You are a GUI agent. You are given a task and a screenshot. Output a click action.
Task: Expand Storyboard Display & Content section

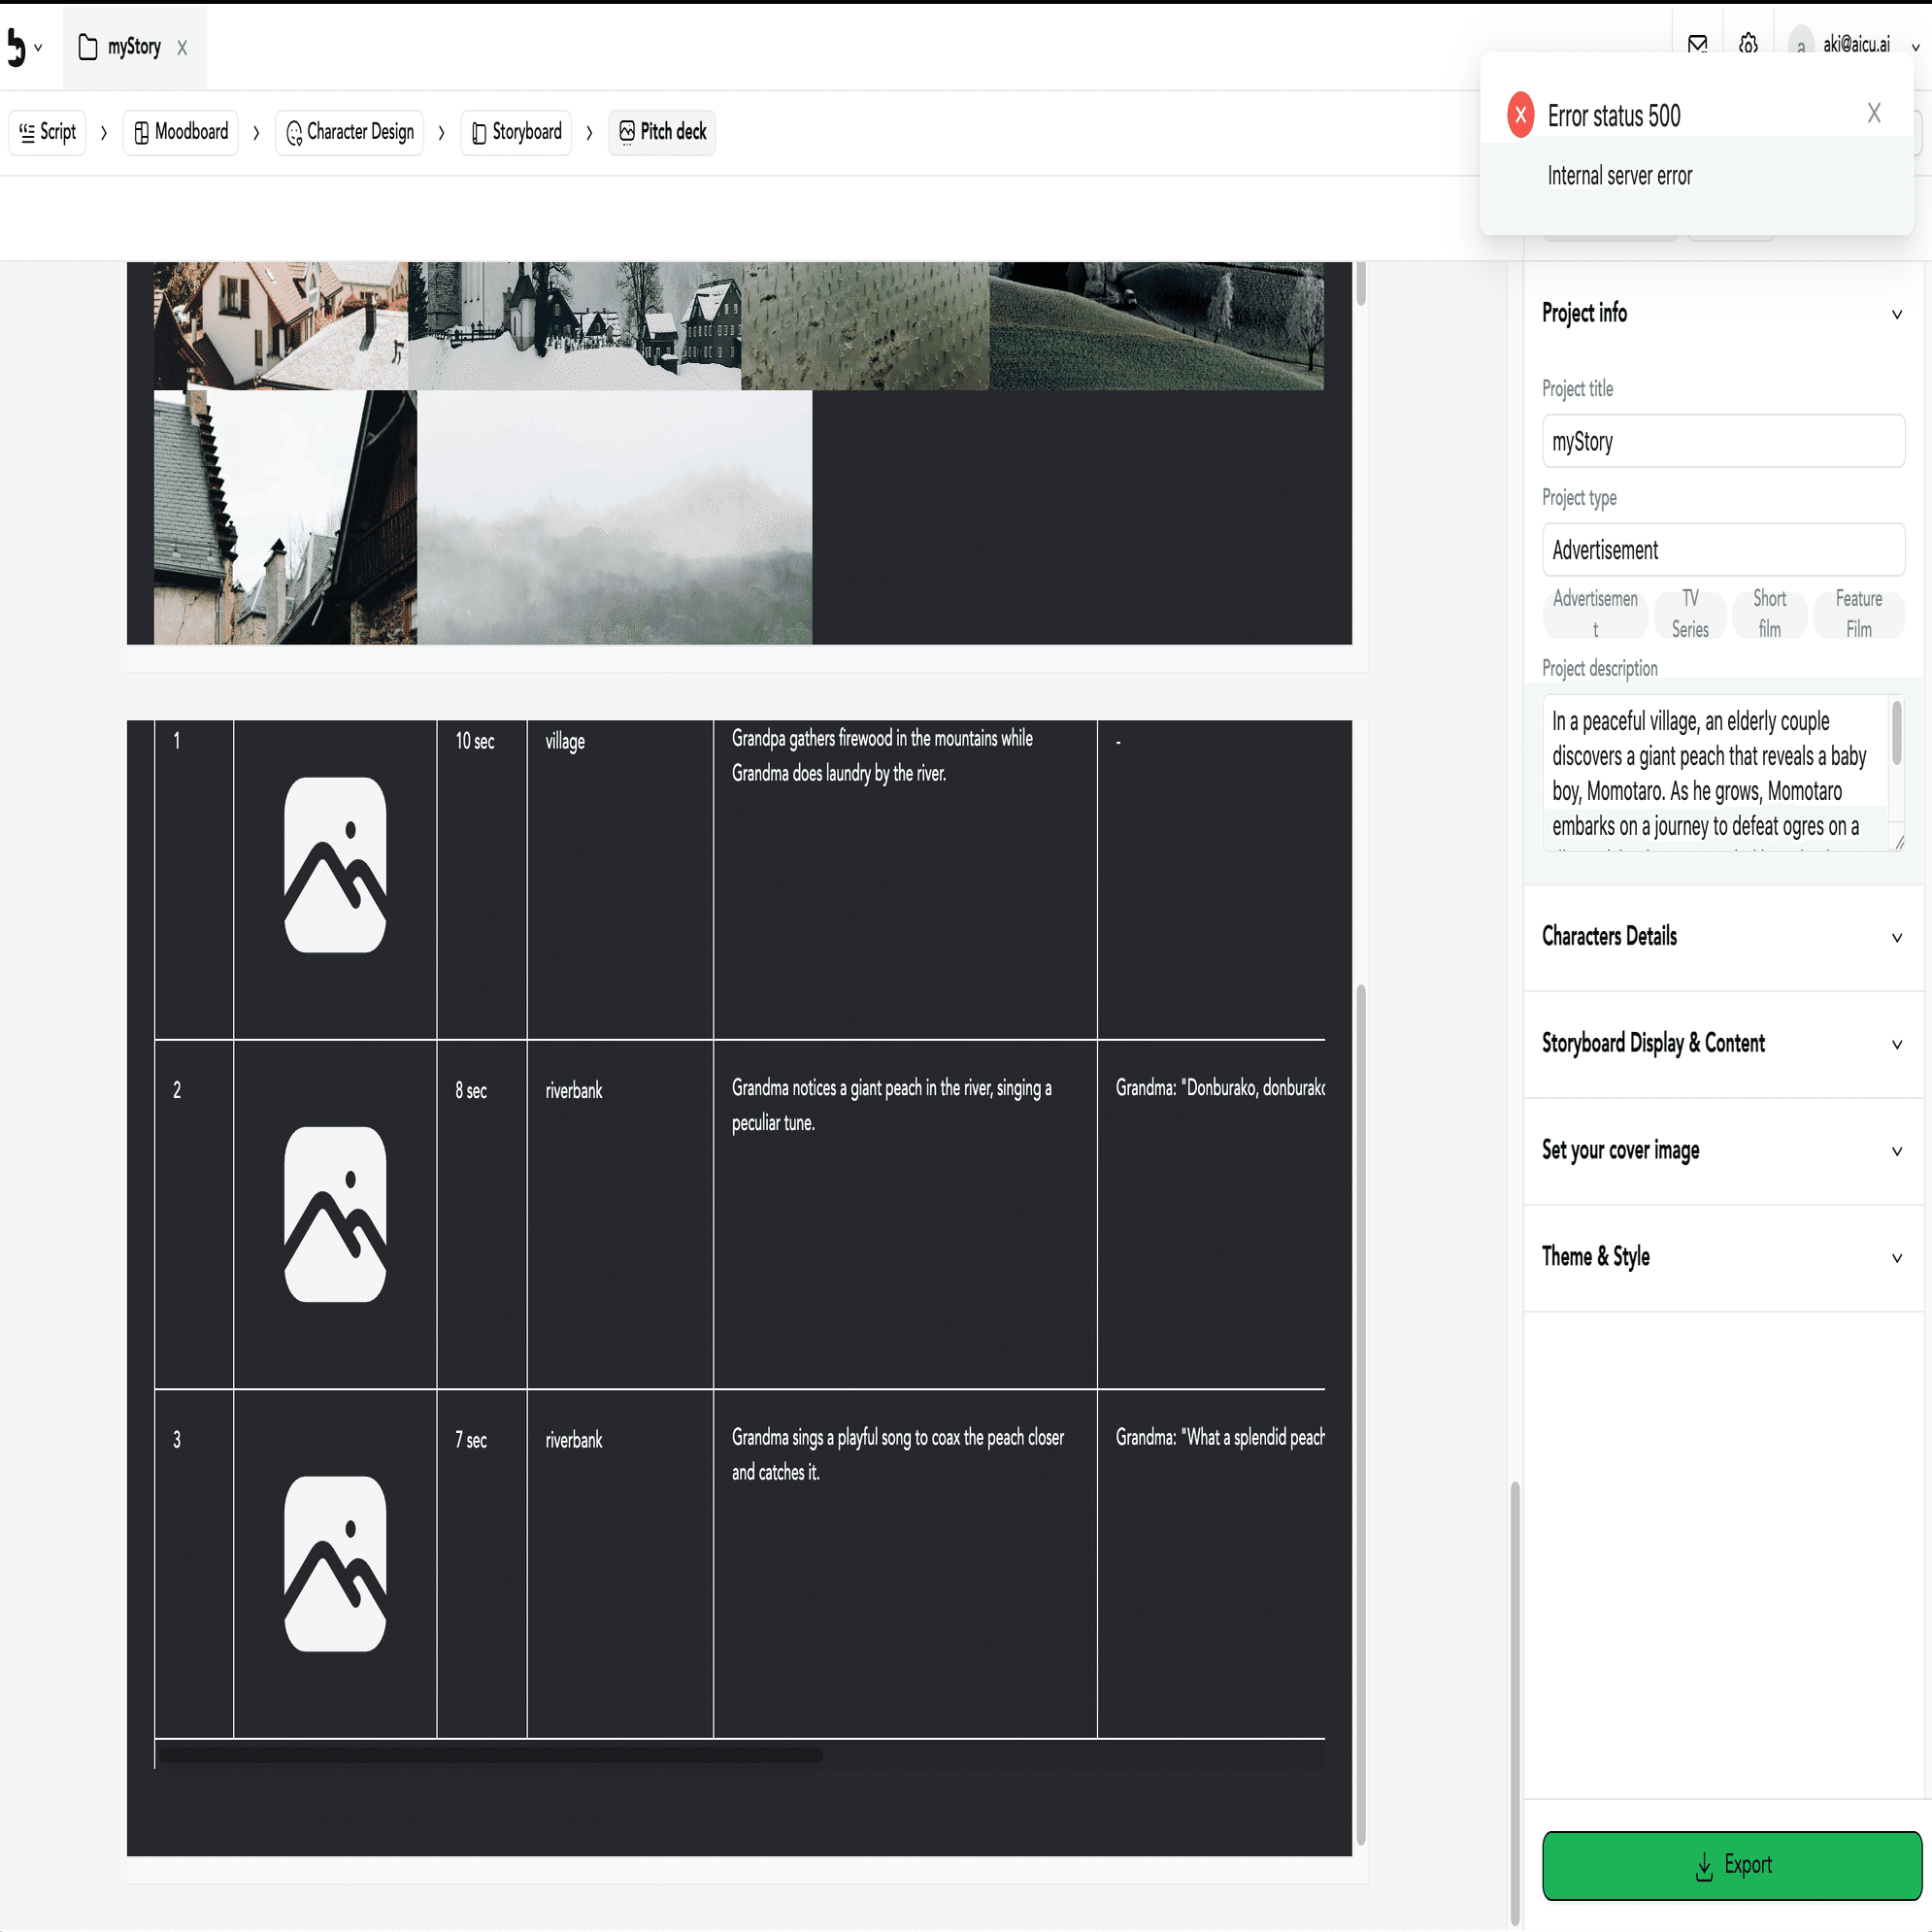point(1723,1044)
